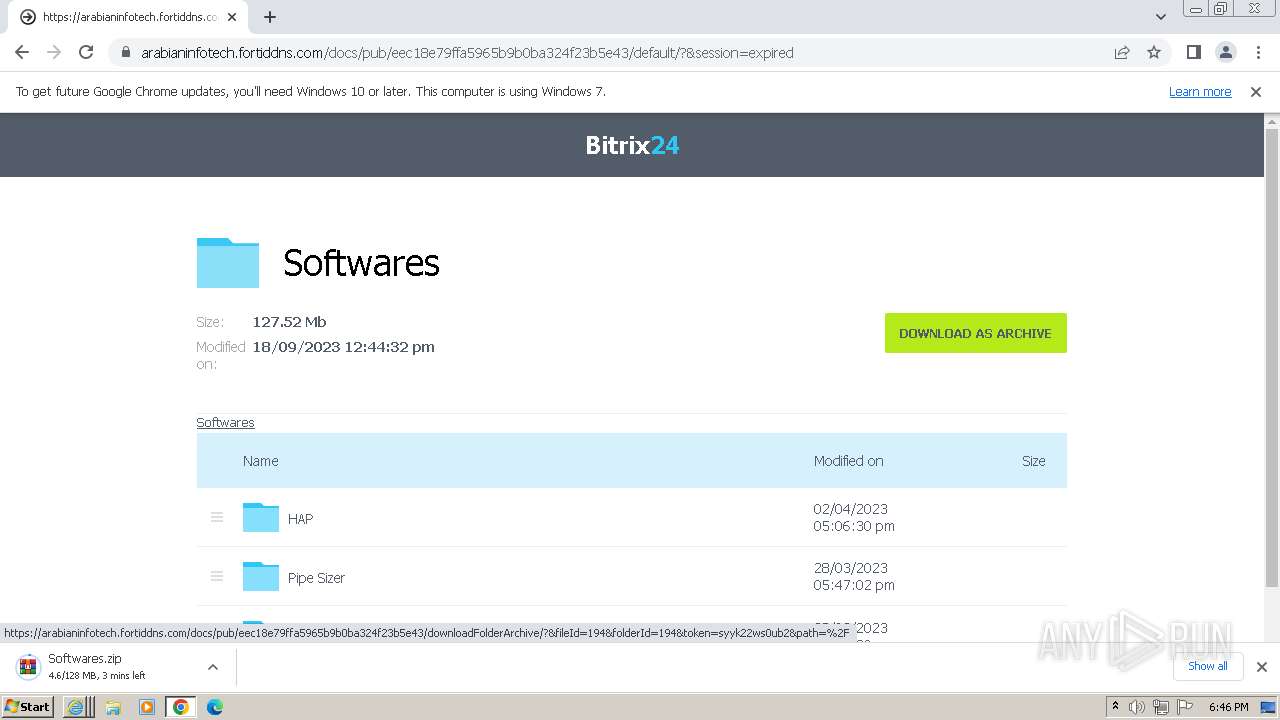The width and height of the screenshot is (1280, 720).
Task: Open the side panel icon
Action: (x=1193, y=52)
